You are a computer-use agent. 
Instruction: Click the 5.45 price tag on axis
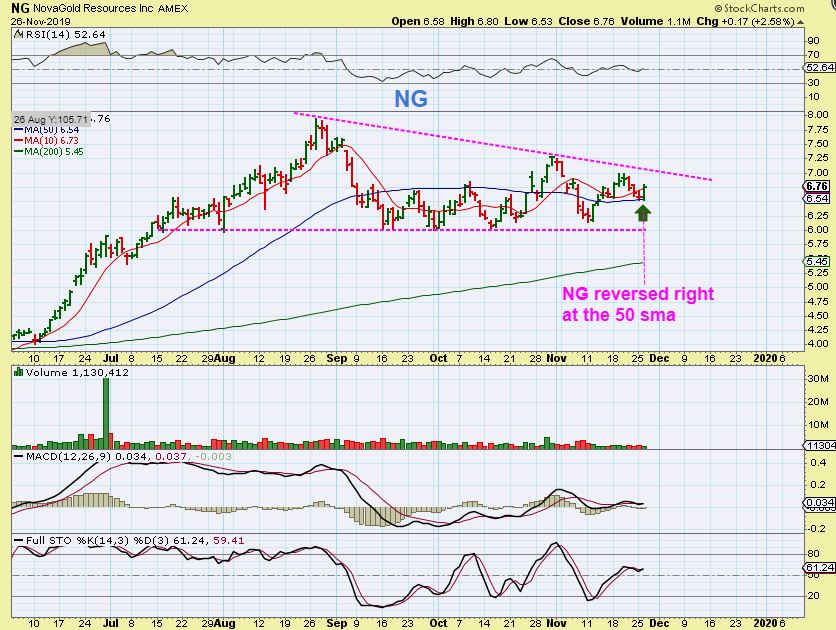click(816, 261)
